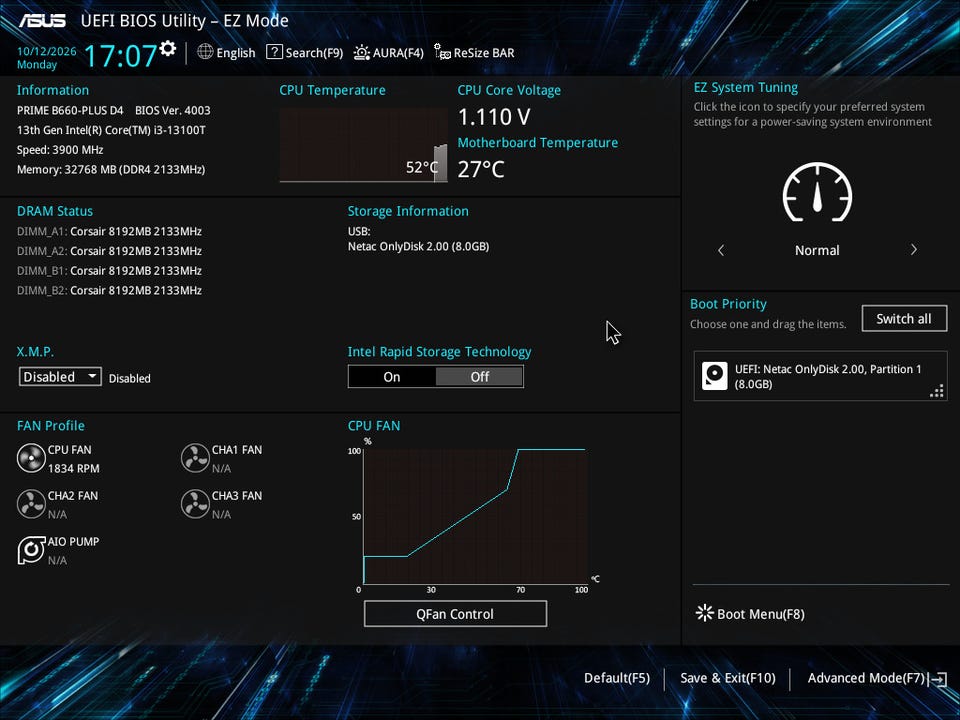Screen dimensions: 960x720
Task: Click the ReSize BAR icon
Action: click(442, 52)
